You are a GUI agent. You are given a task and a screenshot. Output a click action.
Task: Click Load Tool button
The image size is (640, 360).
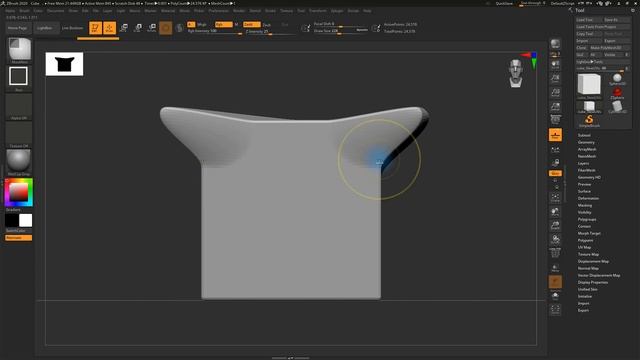point(589,20)
